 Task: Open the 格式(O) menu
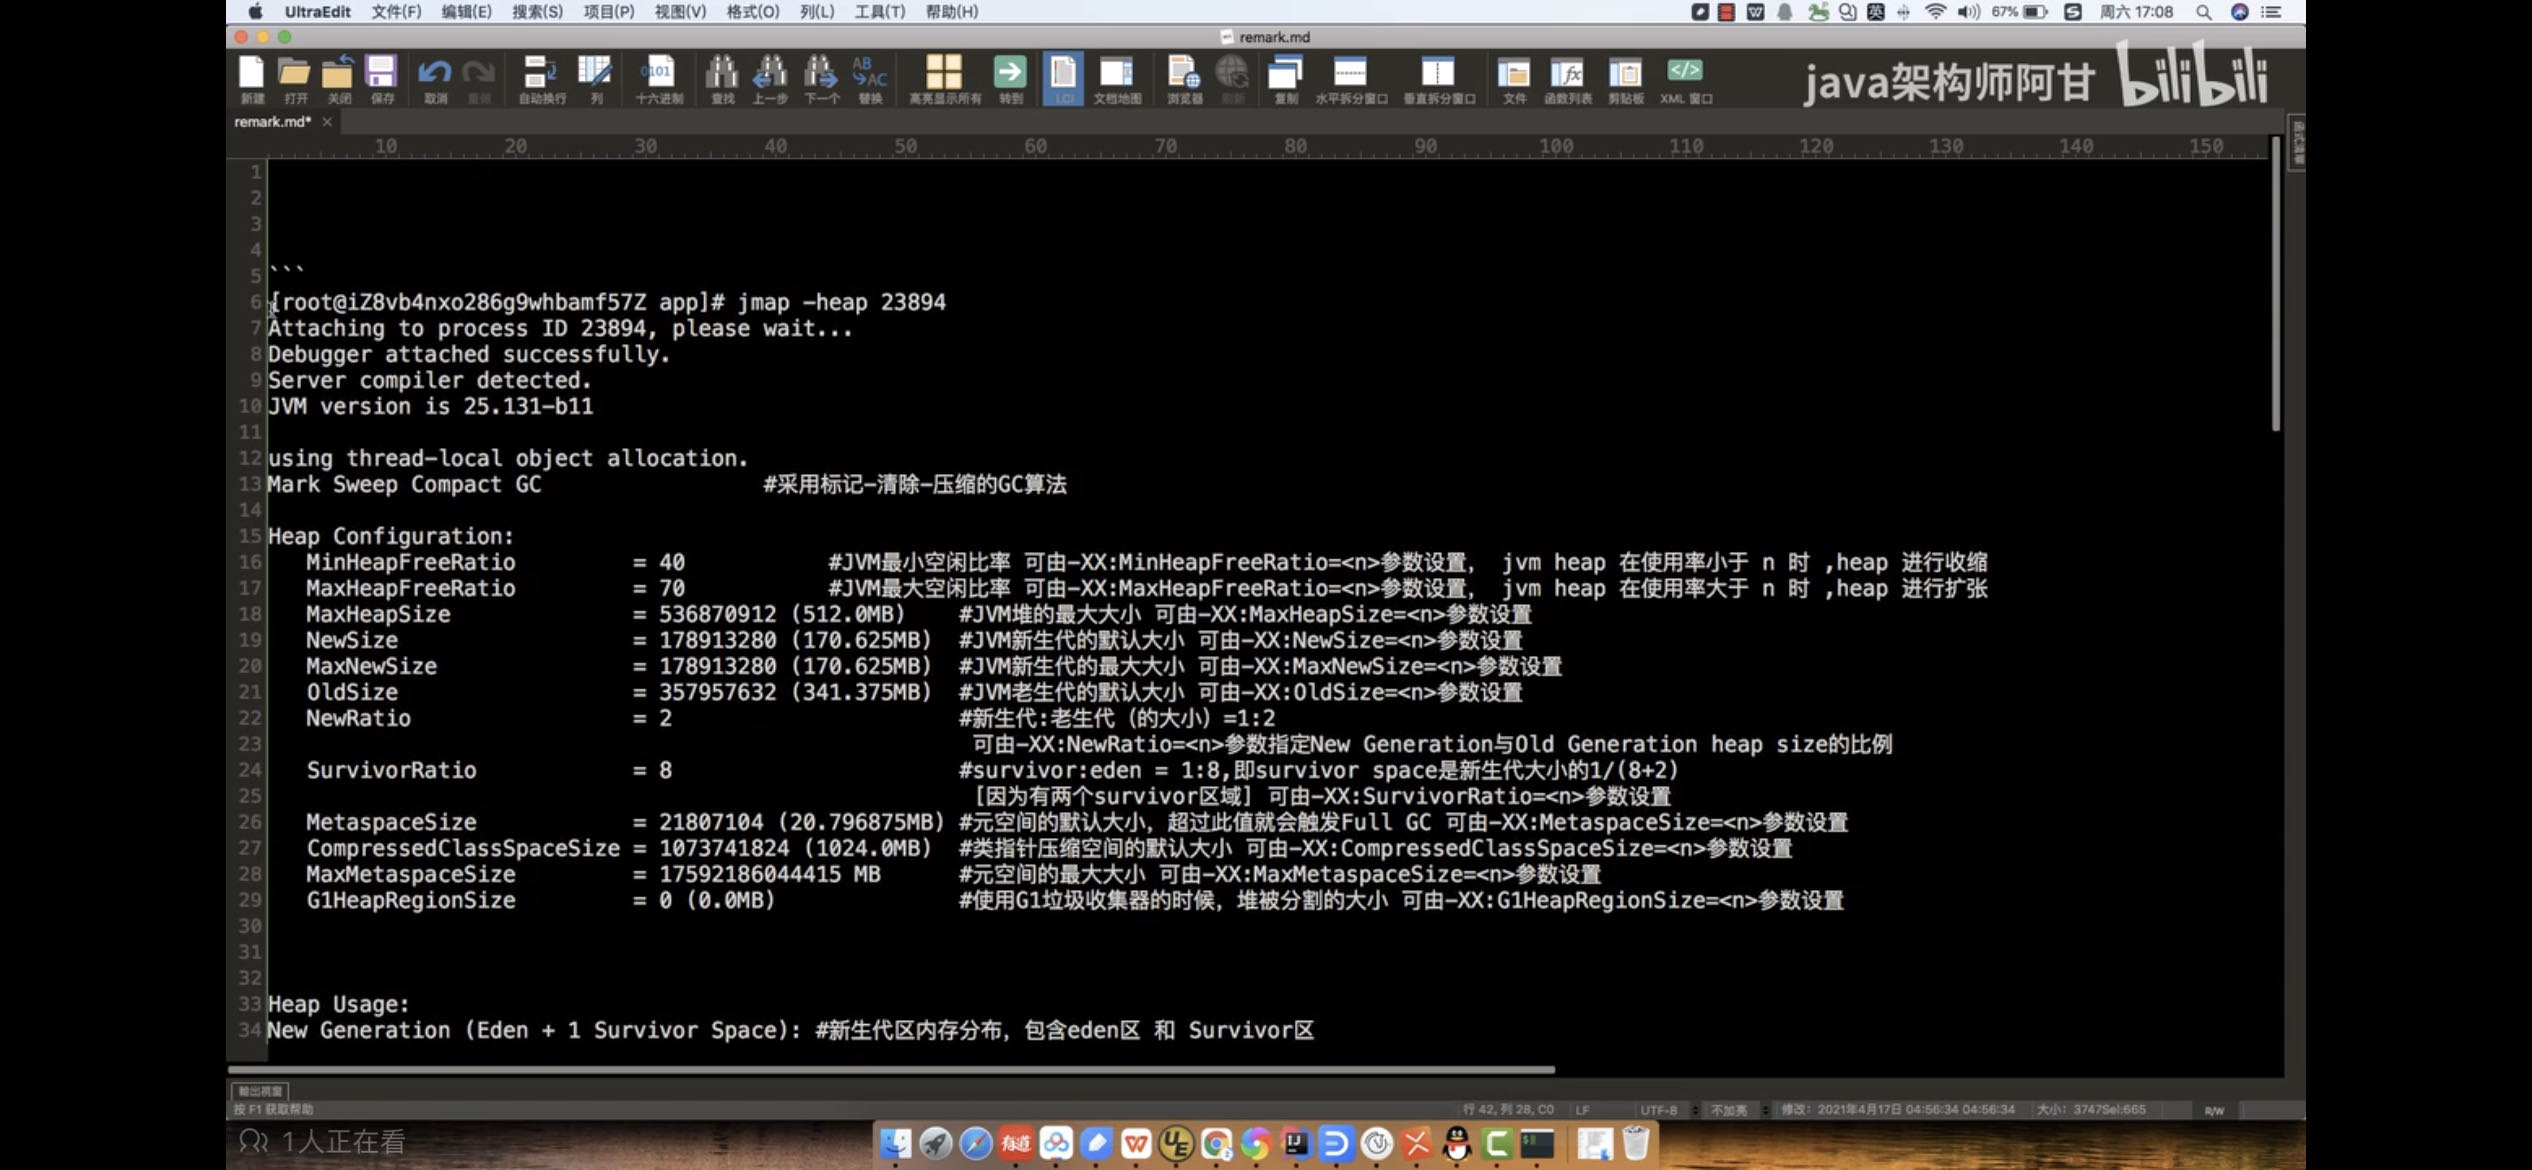[753, 12]
